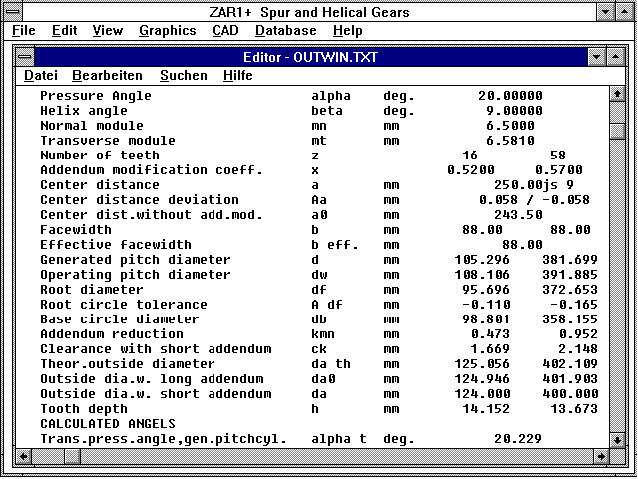This screenshot has height=479, width=638.
Task: Click the horizontal scrollbar thumb
Action: [x=72, y=456]
